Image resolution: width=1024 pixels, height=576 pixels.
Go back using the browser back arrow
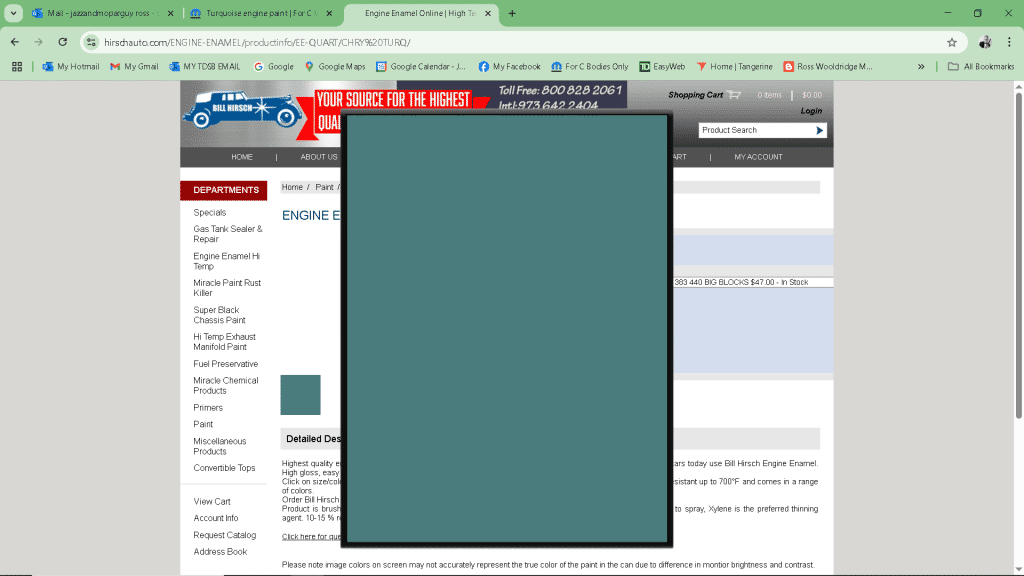pyautogui.click(x=15, y=42)
